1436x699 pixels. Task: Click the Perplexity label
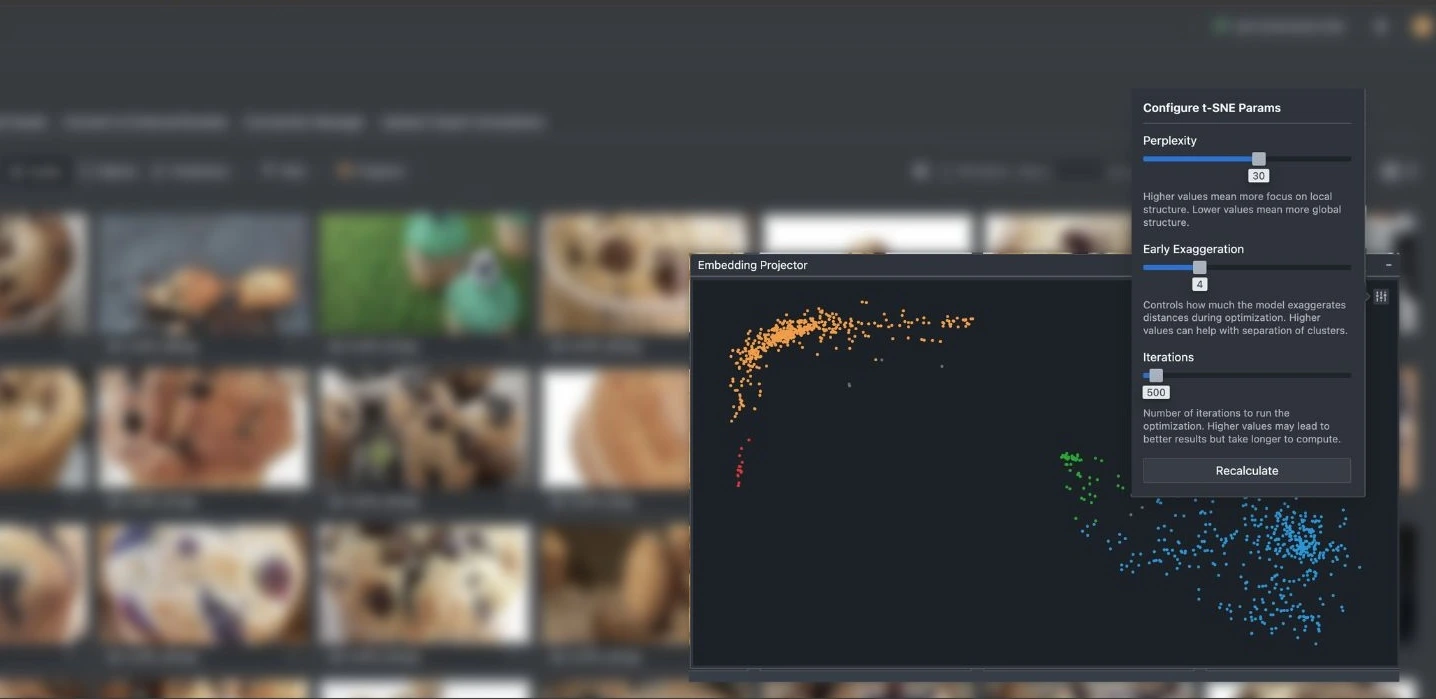1170,141
